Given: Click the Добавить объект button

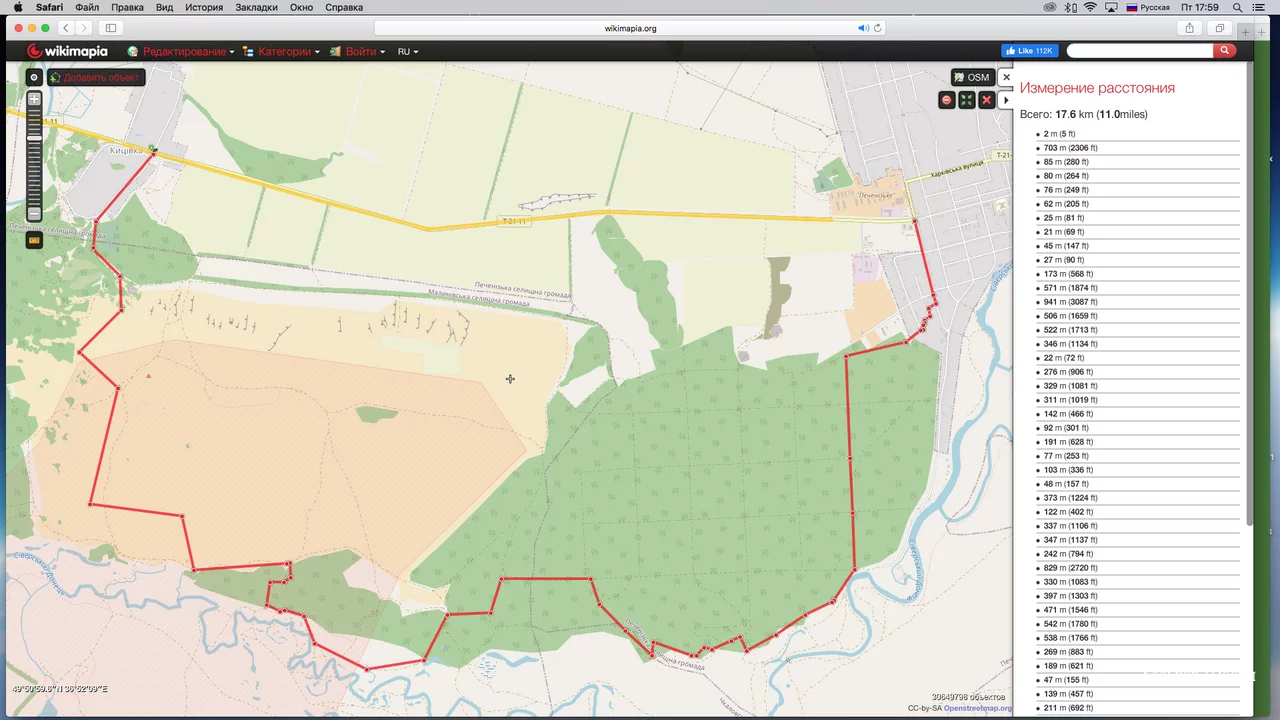Looking at the screenshot, I should point(96,77).
